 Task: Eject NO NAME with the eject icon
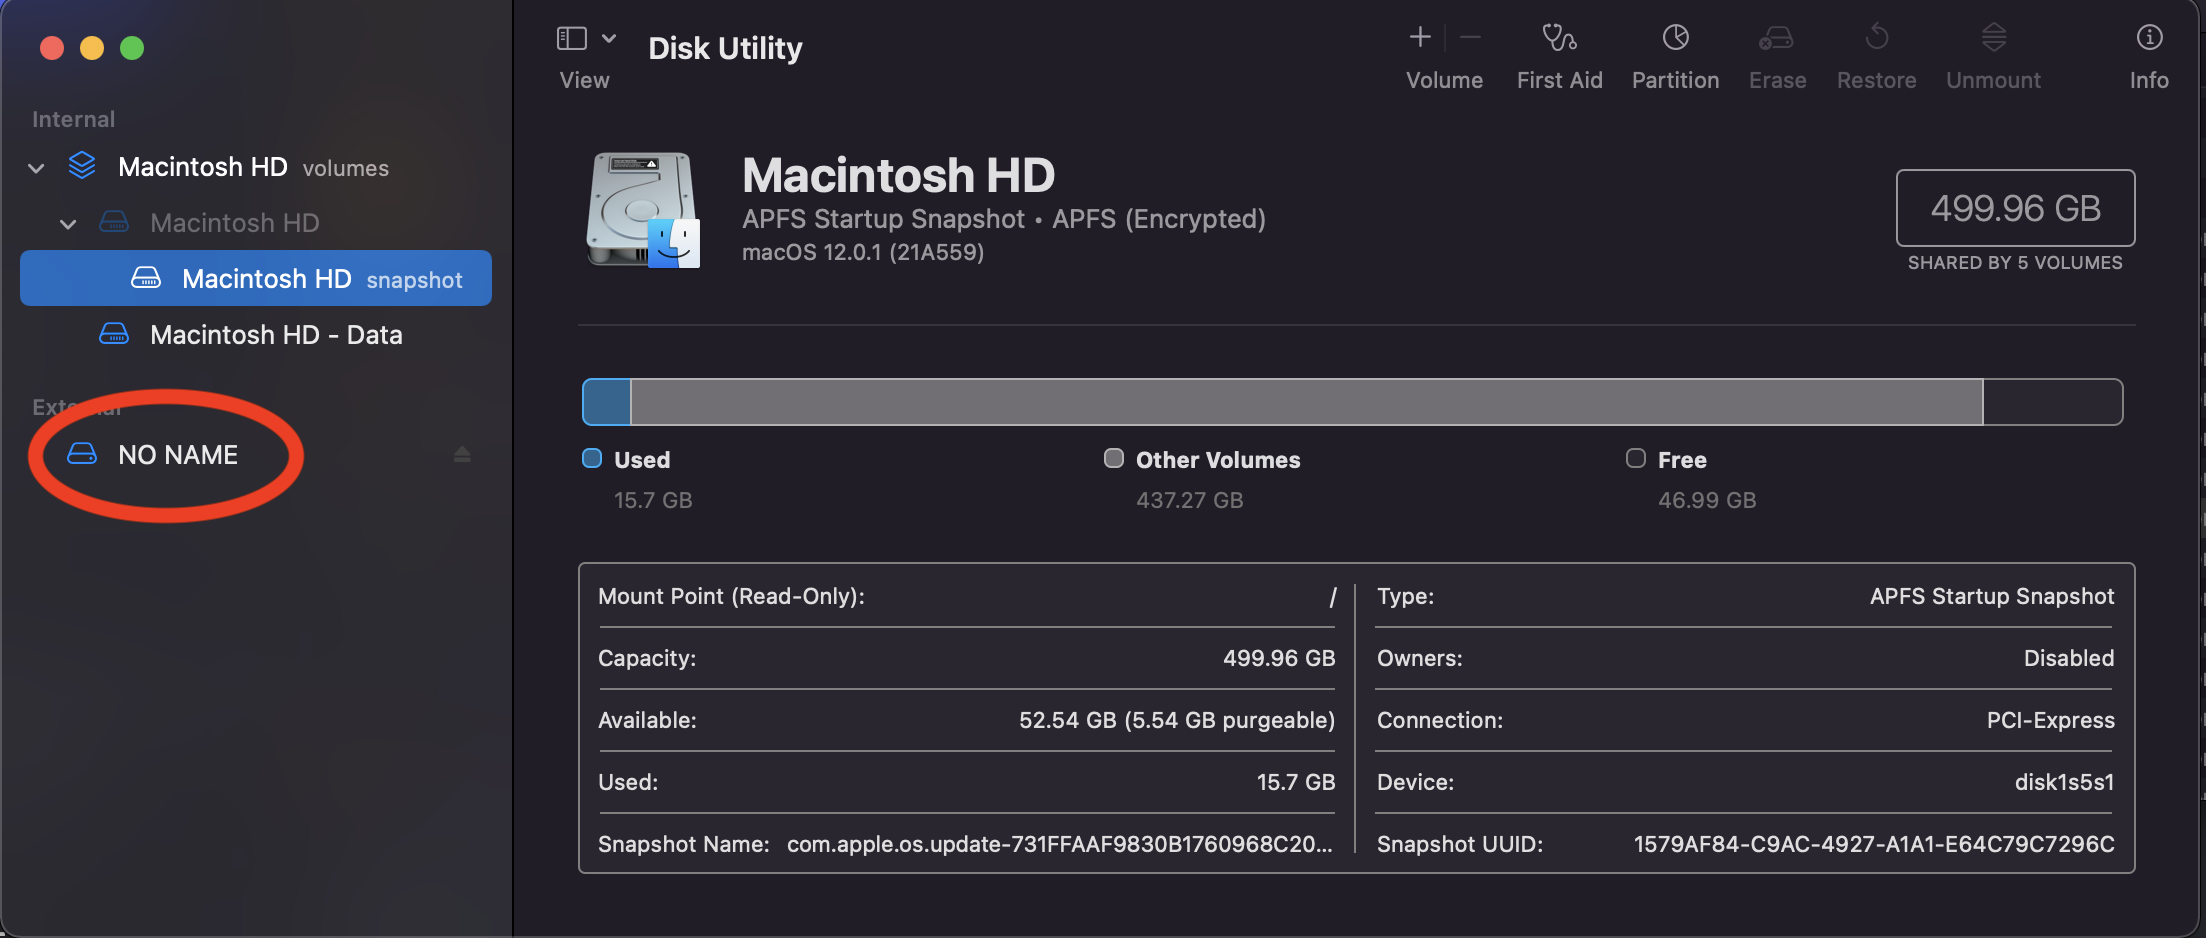[x=462, y=455]
